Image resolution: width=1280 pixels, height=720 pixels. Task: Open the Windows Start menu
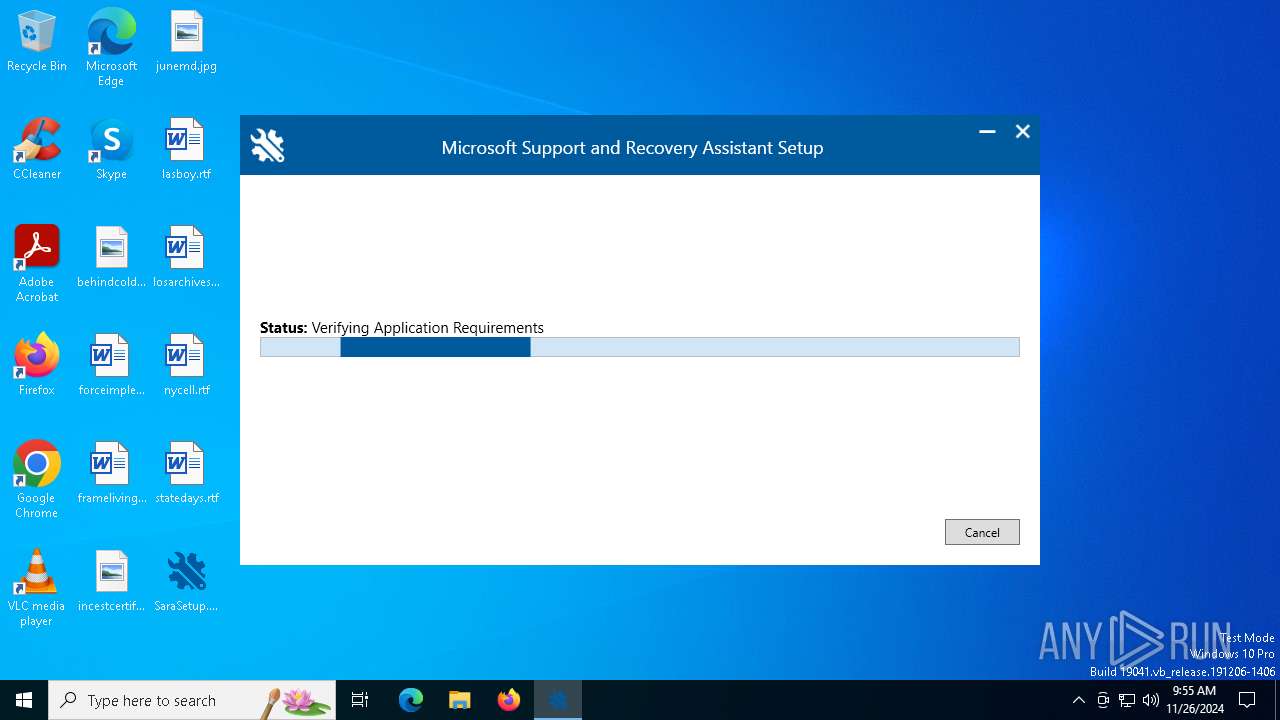point(24,700)
